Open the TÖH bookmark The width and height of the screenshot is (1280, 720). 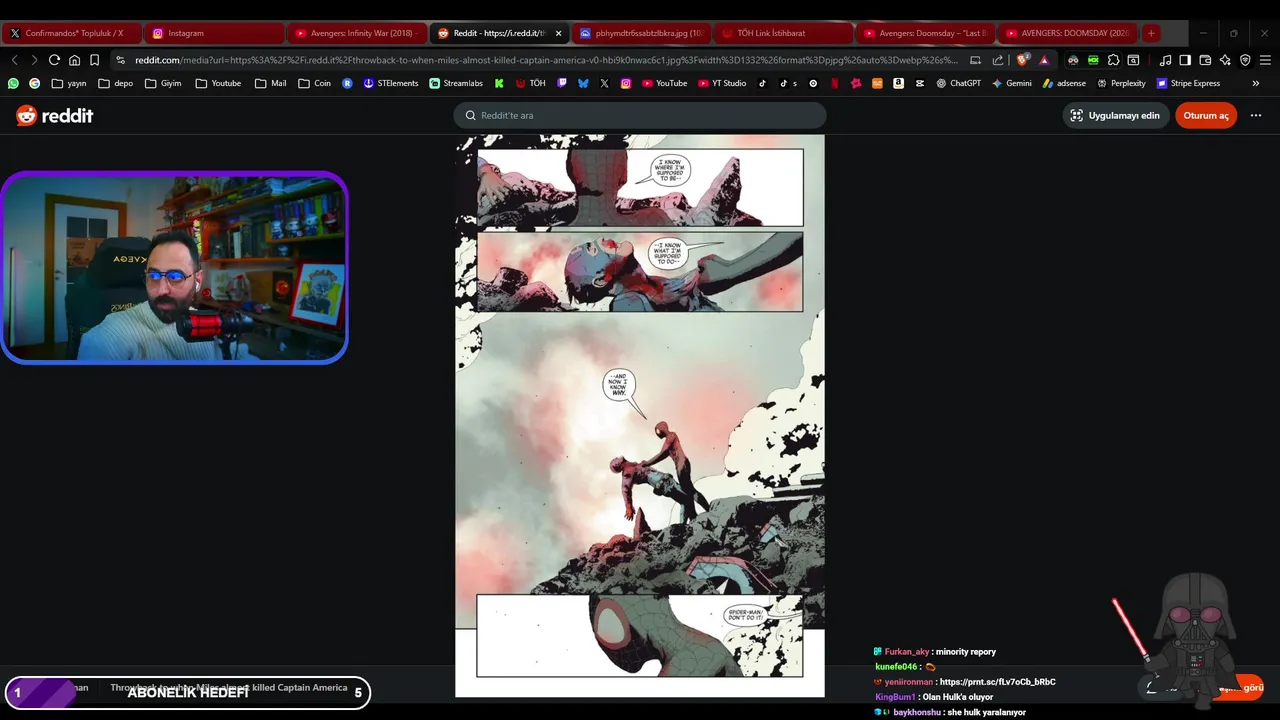pyautogui.click(x=530, y=83)
